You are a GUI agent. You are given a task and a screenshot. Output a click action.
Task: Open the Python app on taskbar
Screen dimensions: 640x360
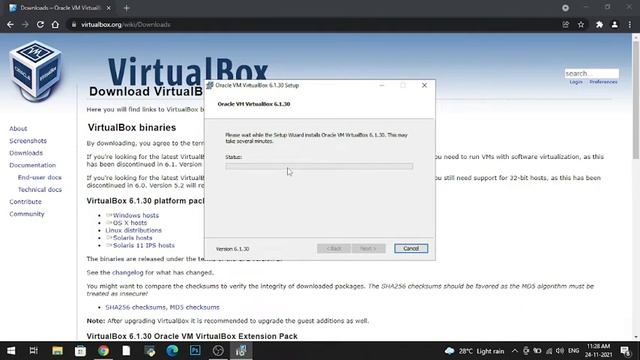[149, 351]
